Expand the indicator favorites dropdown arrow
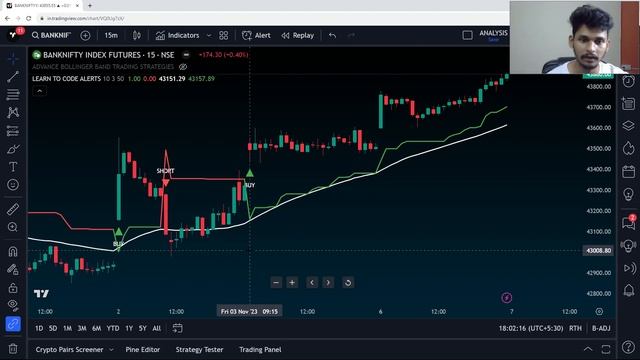The width and height of the screenshot is (640, 360). (209, 36)
